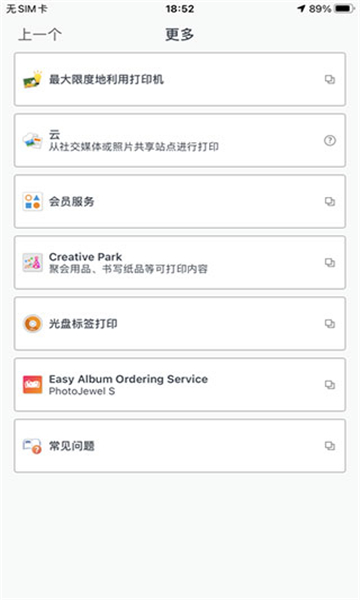The image size is (360, 600).
Task: Tap the orange disc label icon
Action: 33,324
